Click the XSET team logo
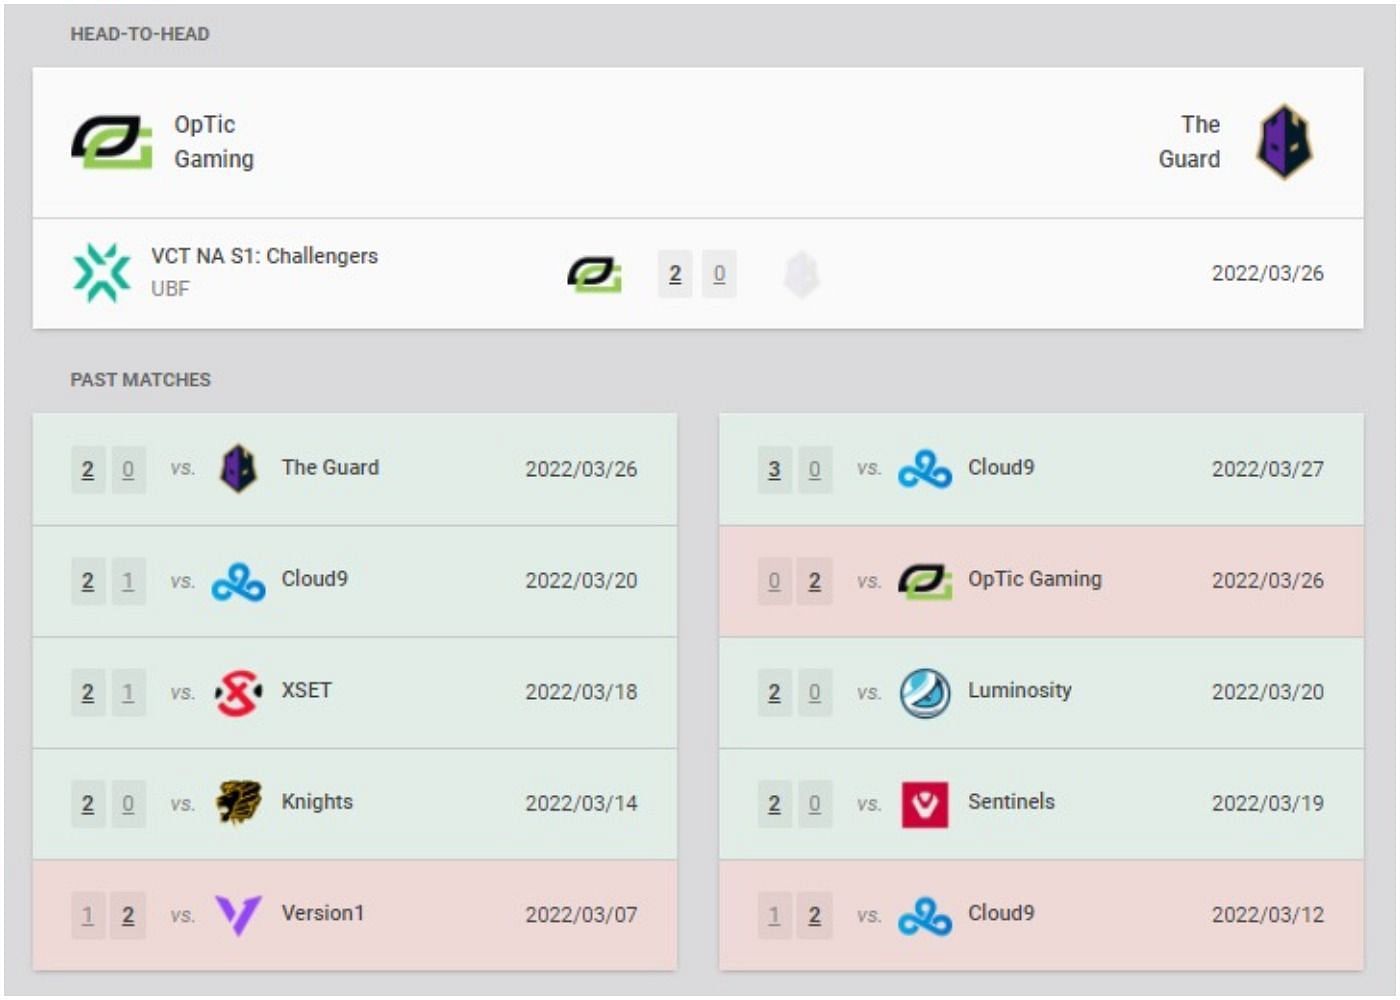This screenshot has width=1400, height=1000. click(x=238, y=693)
